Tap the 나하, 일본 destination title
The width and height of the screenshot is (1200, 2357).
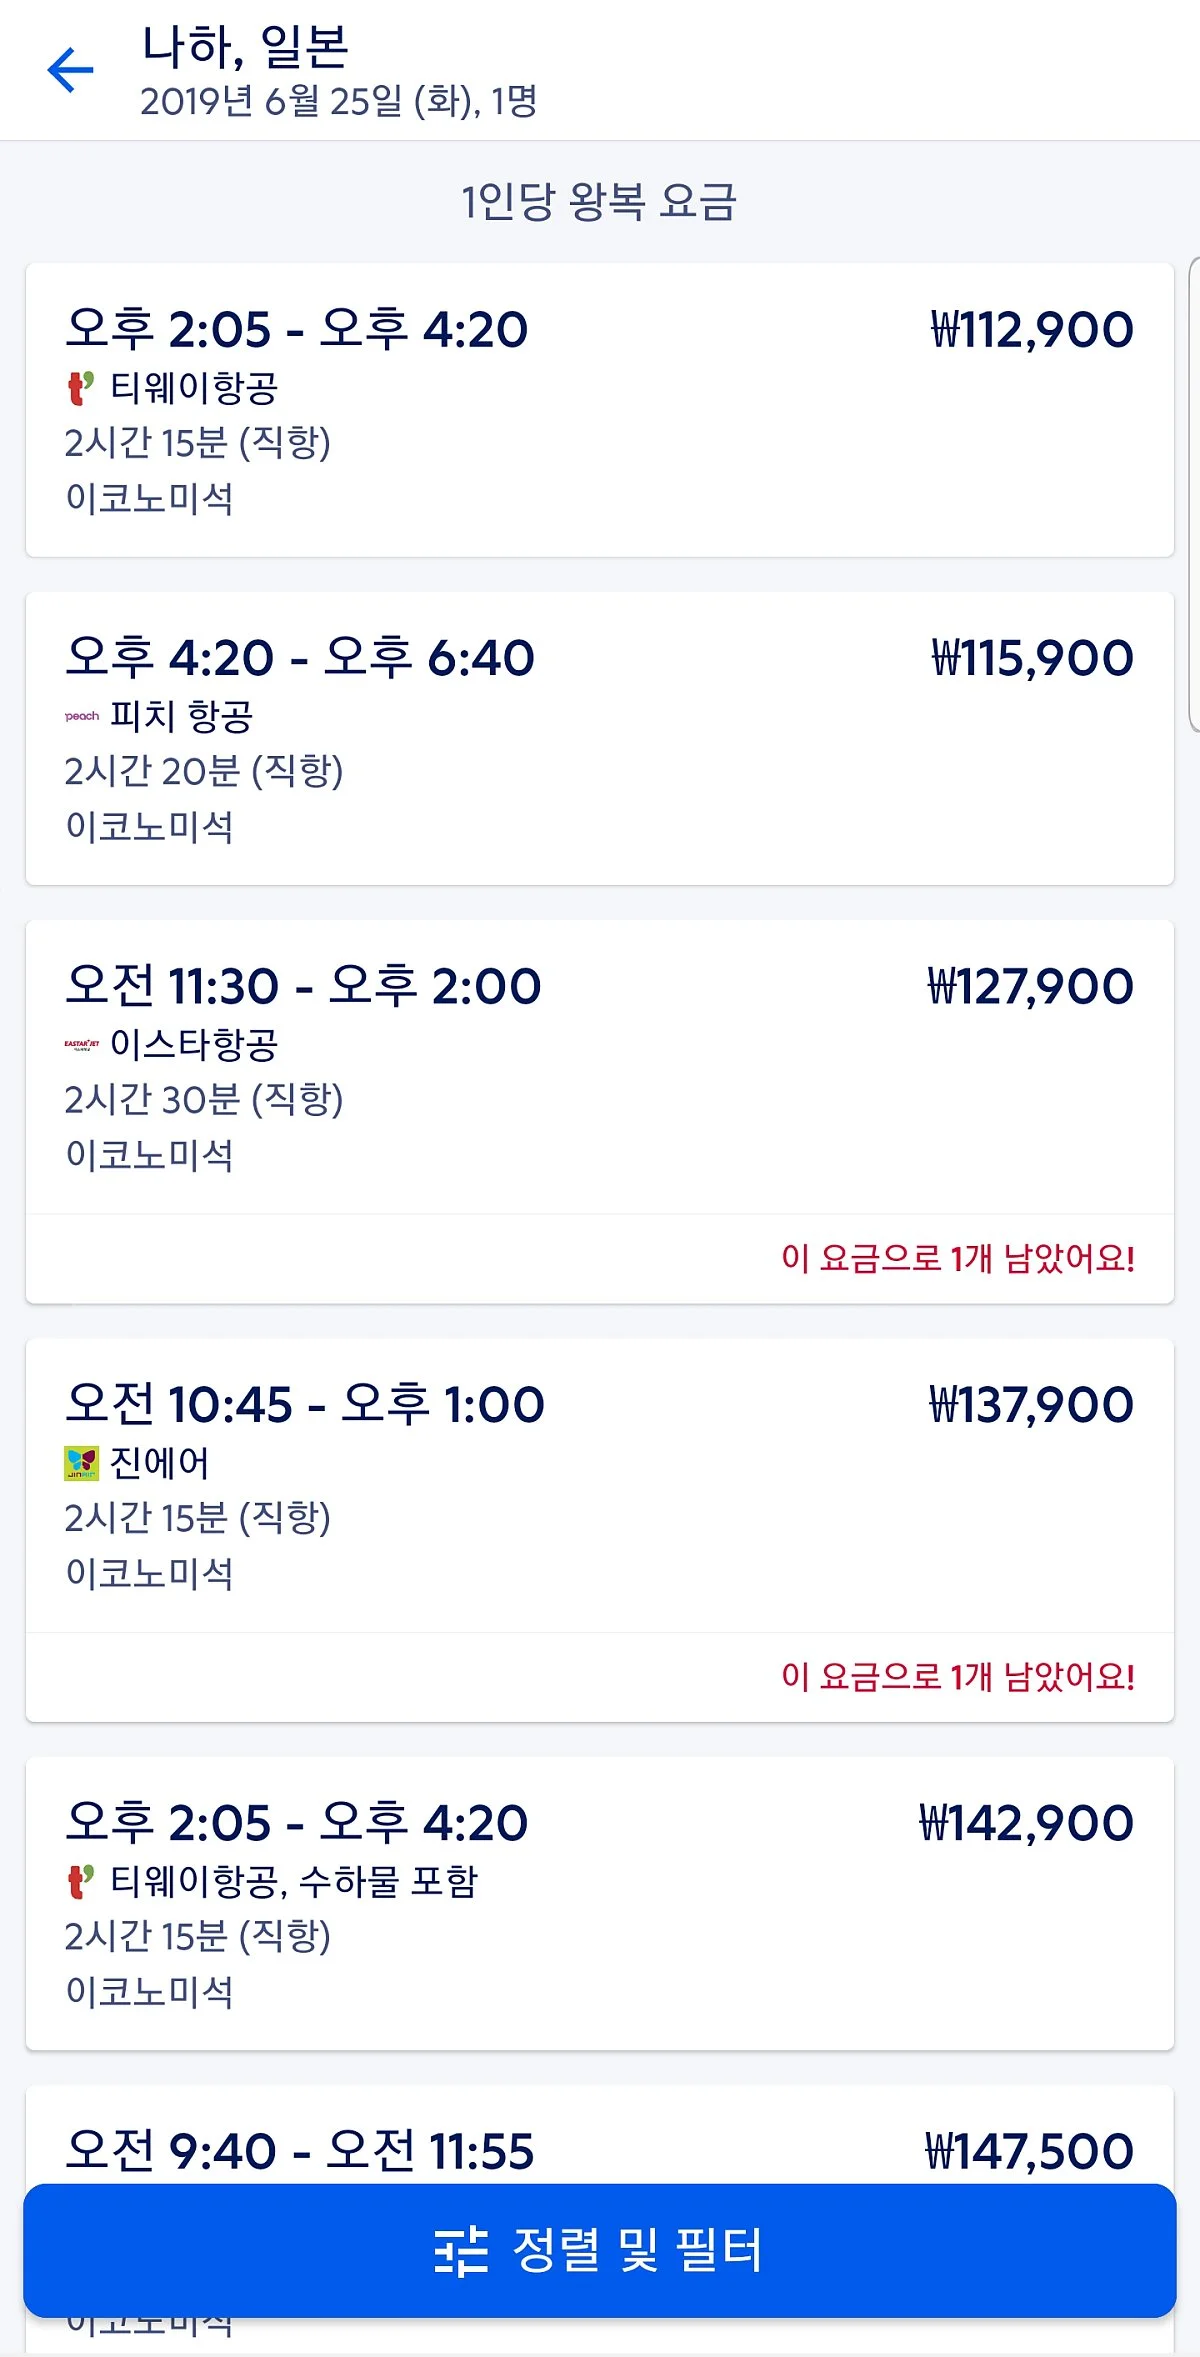pos(245,46)
